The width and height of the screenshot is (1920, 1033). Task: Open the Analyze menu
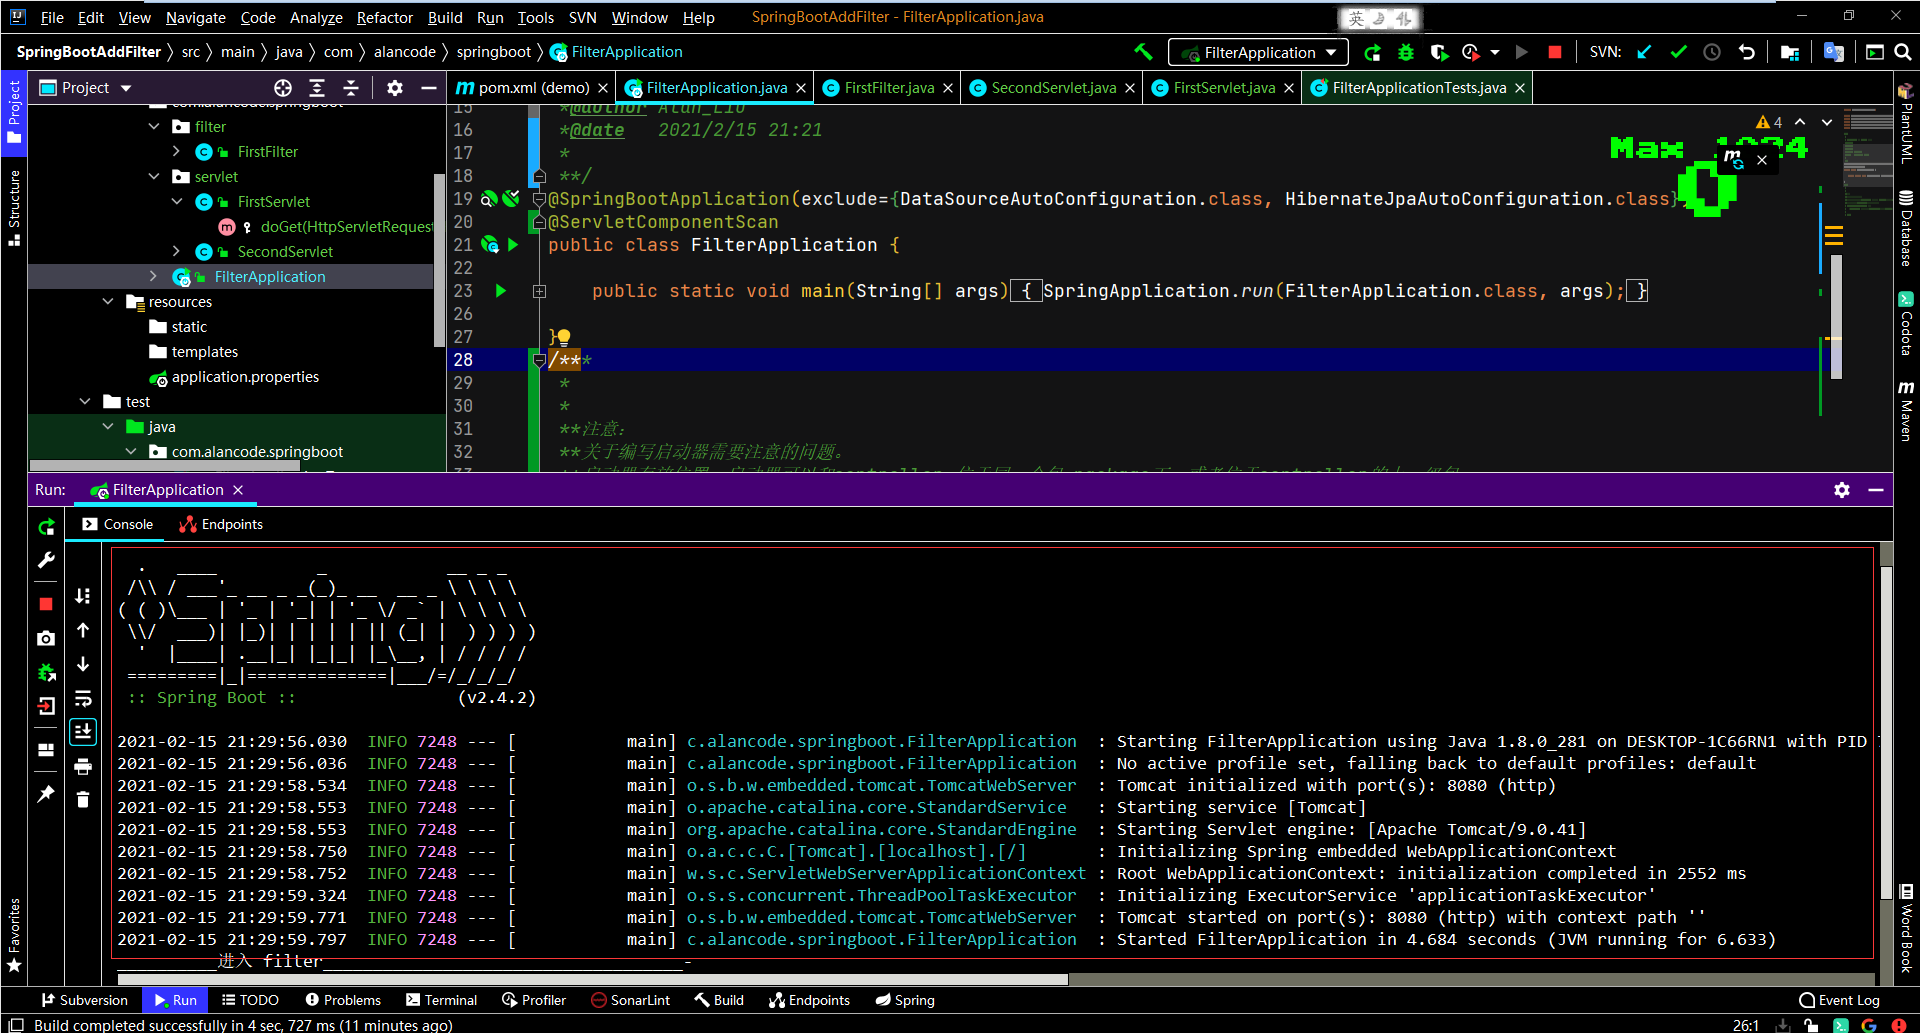(316, 17)
